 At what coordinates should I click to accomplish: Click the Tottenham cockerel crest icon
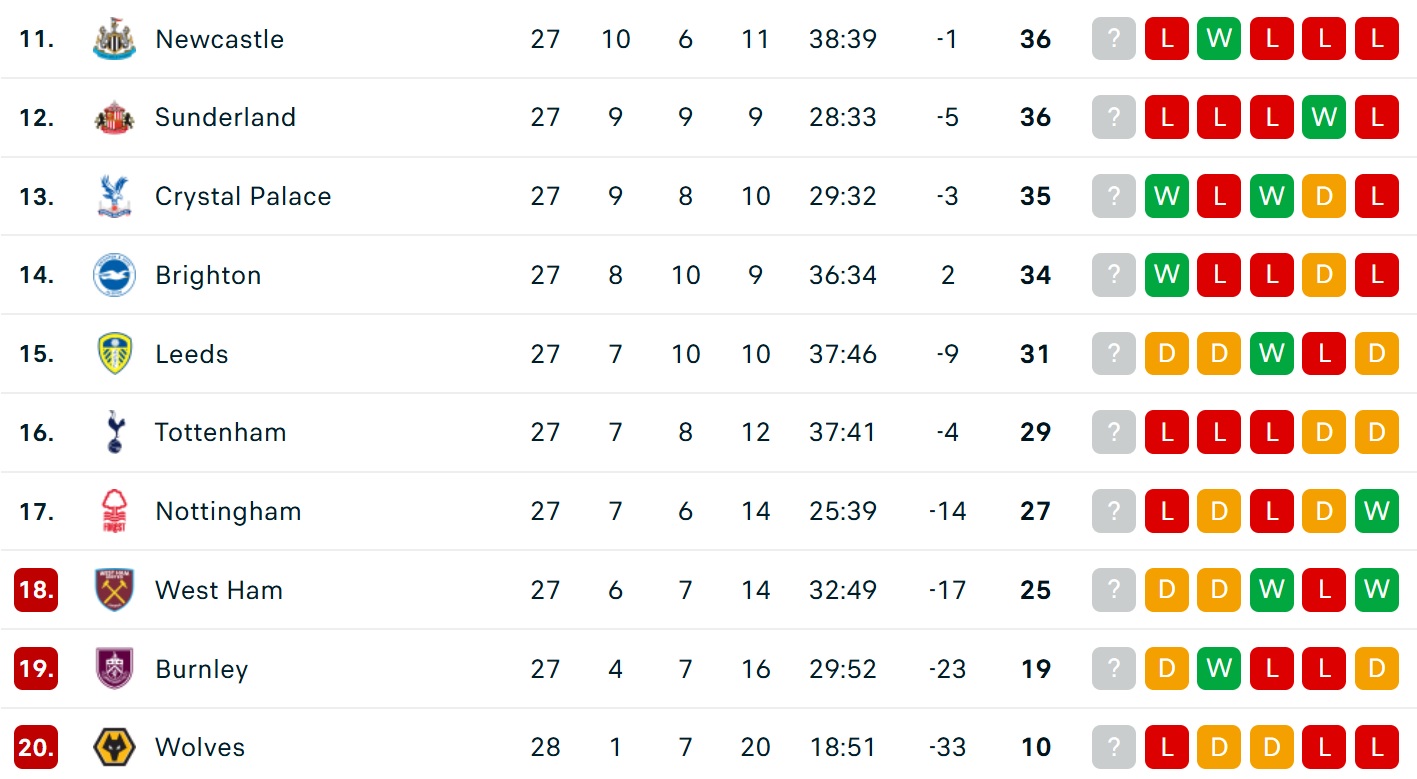[114, 432]
